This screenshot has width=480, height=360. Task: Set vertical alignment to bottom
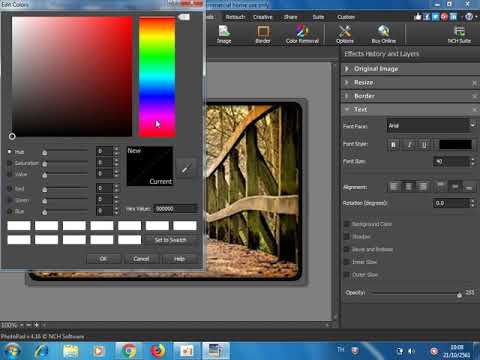click(x=469, y=186)
